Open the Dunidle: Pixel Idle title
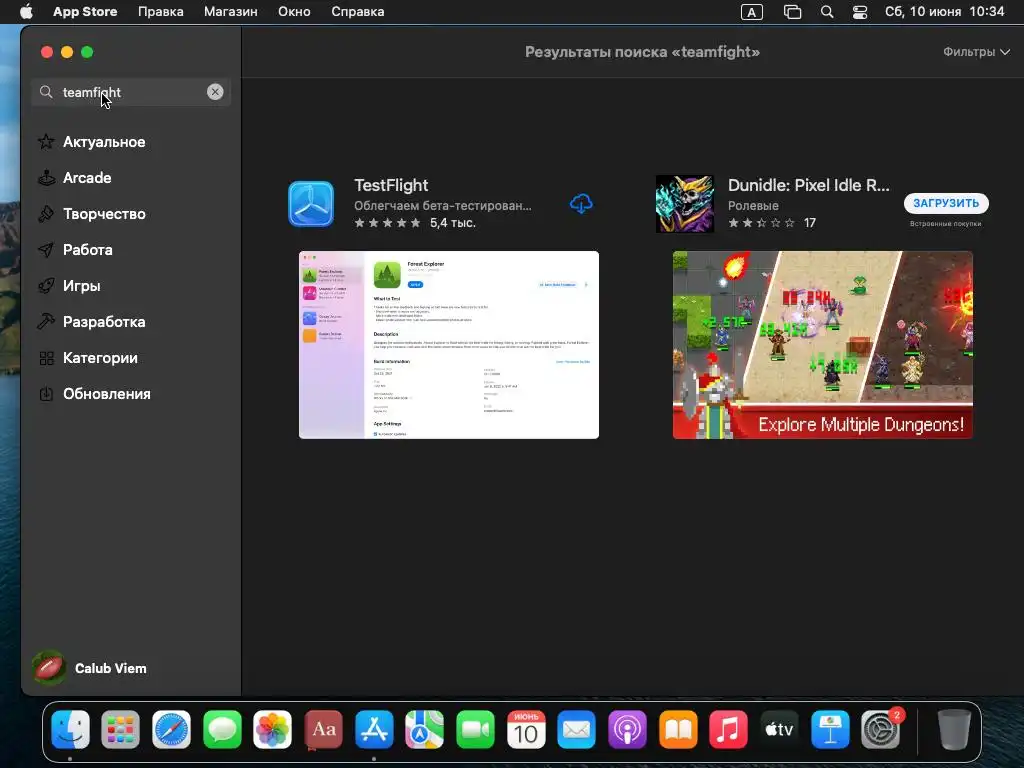The height and width of the screenshot is (768, 1024). tap(808, 185)
